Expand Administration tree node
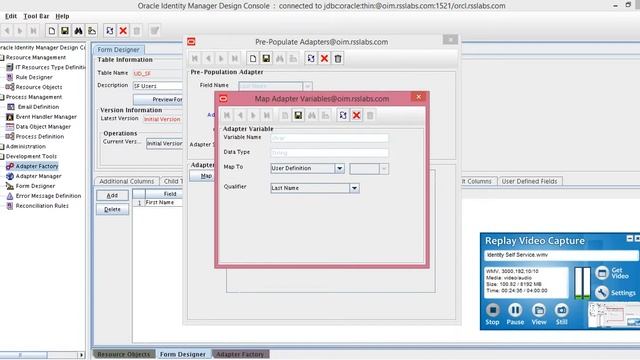The height and width of the screenshot is (360, 640). pyautogui.click(x=2, y=147)
